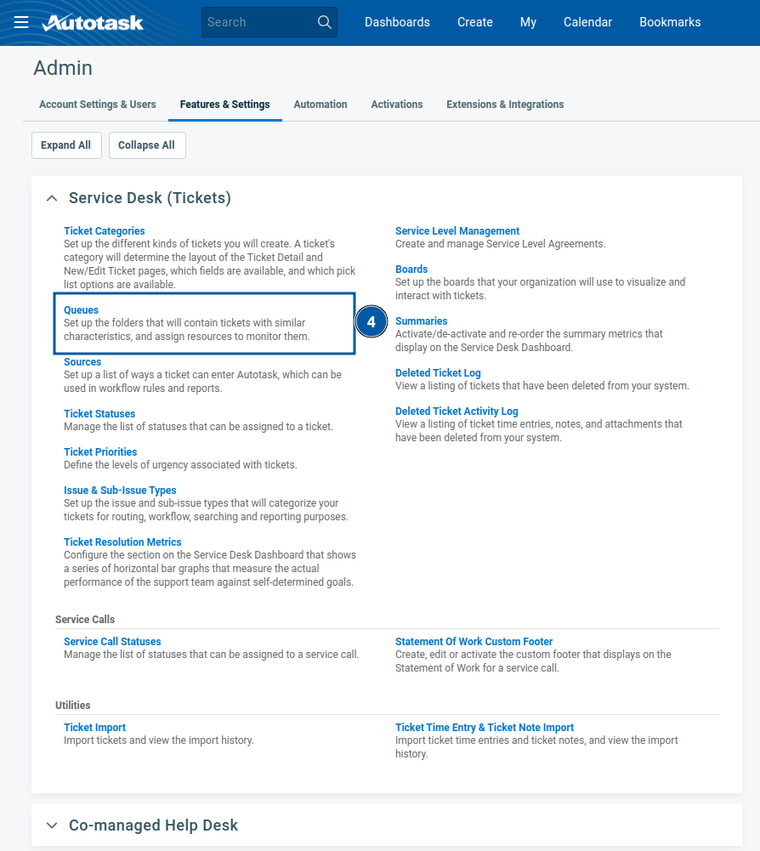Click the Autotask logo
The image size is (760, 851).
(93, 22)
